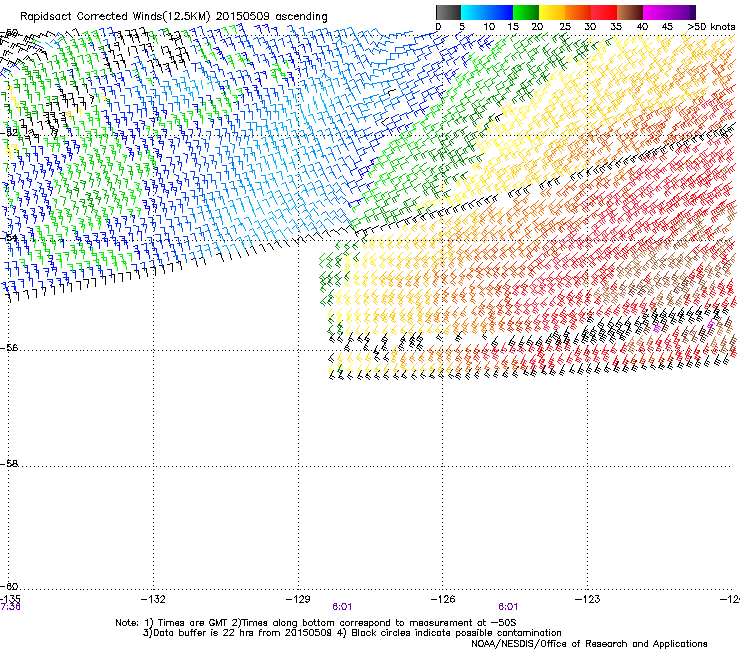Click the 7:38 purple time label
The height and width of the screenshot is (650, 740).
click(10, 607)
